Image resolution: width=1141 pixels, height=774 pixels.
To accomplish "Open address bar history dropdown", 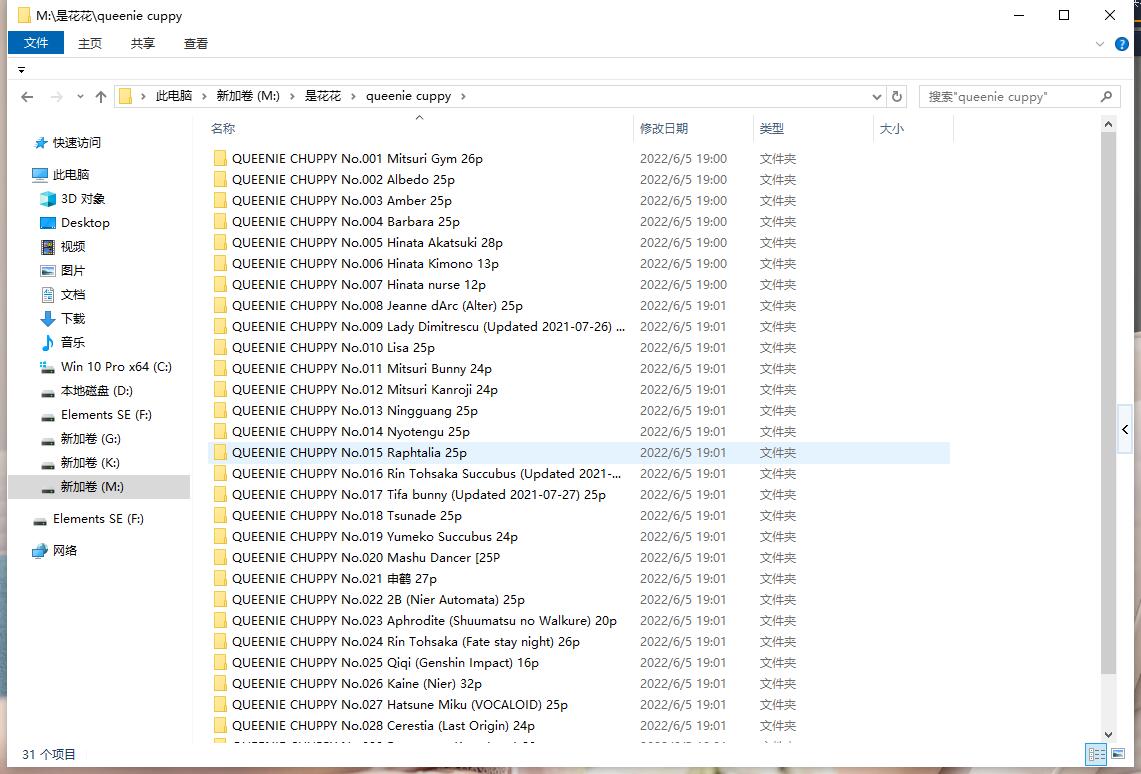I will (876, 97).
